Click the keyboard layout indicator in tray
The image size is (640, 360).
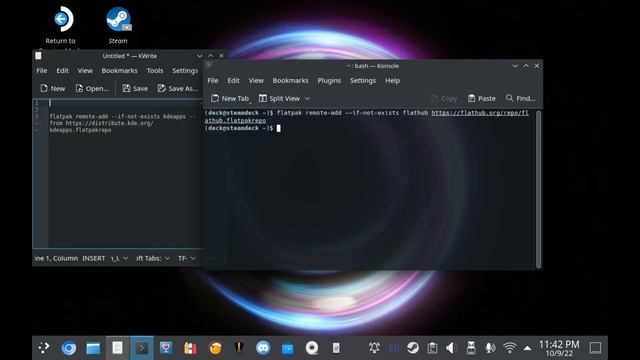[x=394, y=348]
